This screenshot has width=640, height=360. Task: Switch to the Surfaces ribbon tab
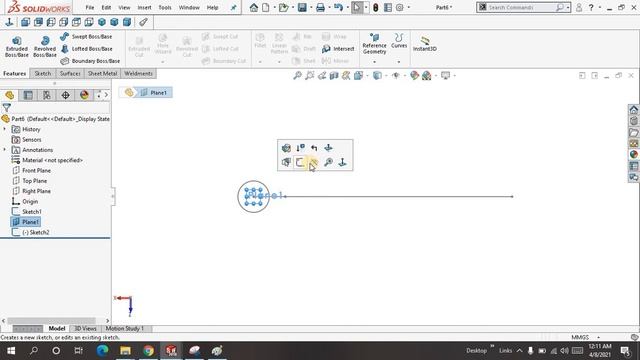pyautogui.click(x=70, y=73)
